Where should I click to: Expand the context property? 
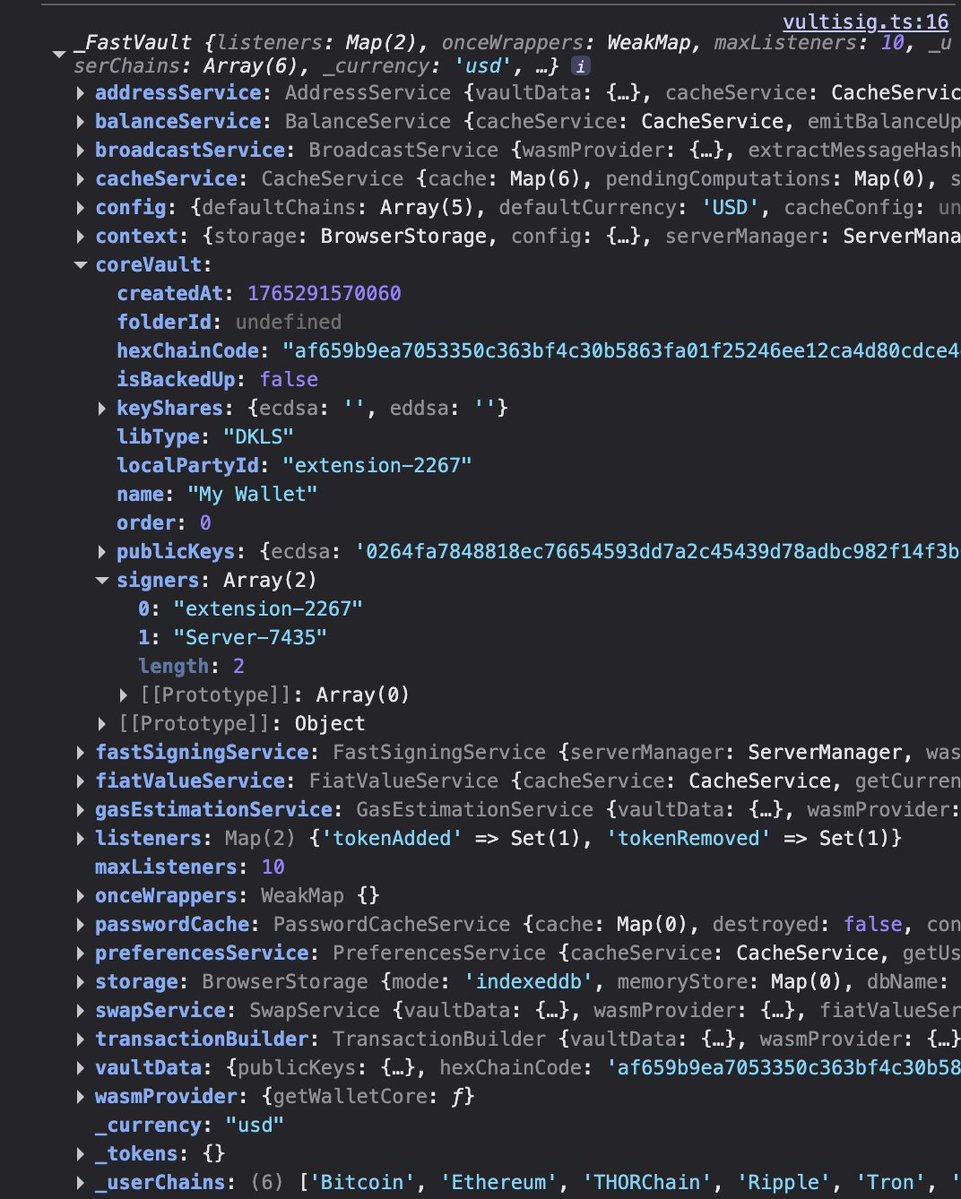[80, 236]
